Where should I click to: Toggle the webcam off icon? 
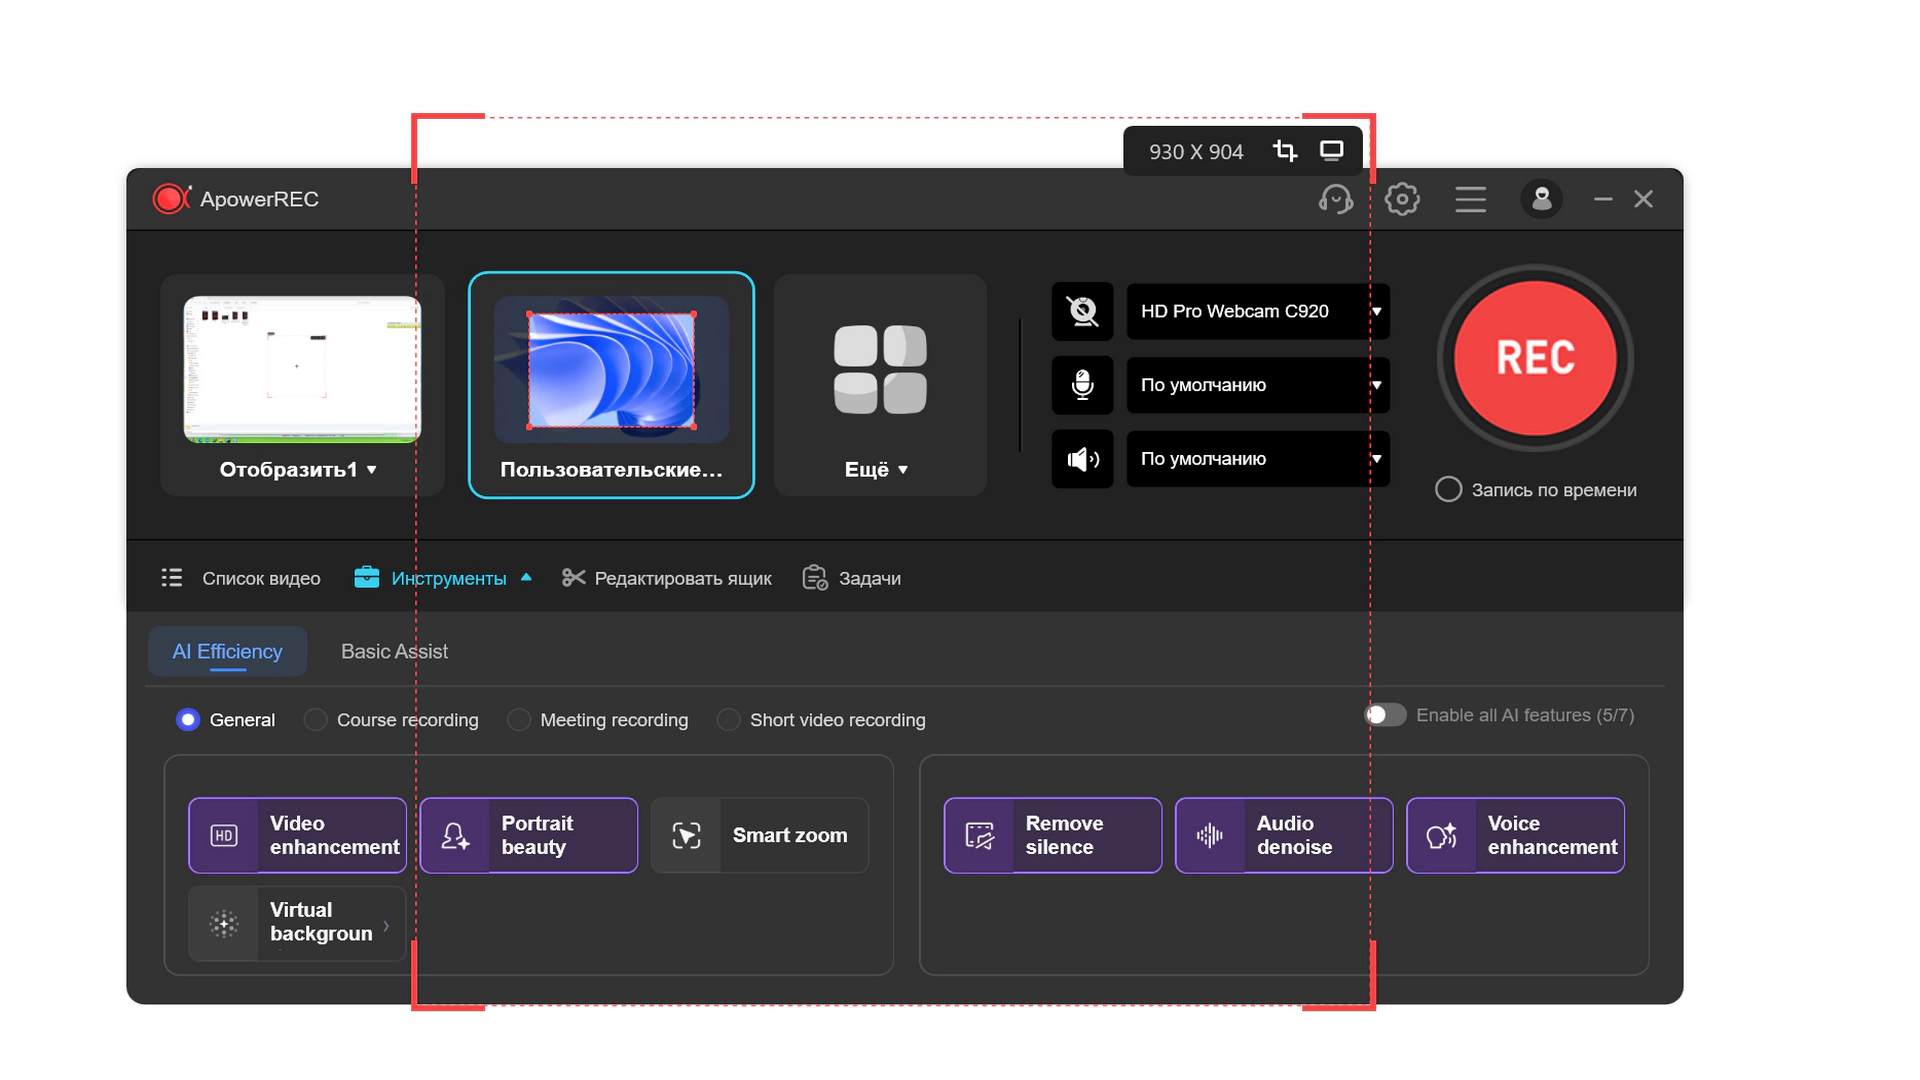point(1082,311)
